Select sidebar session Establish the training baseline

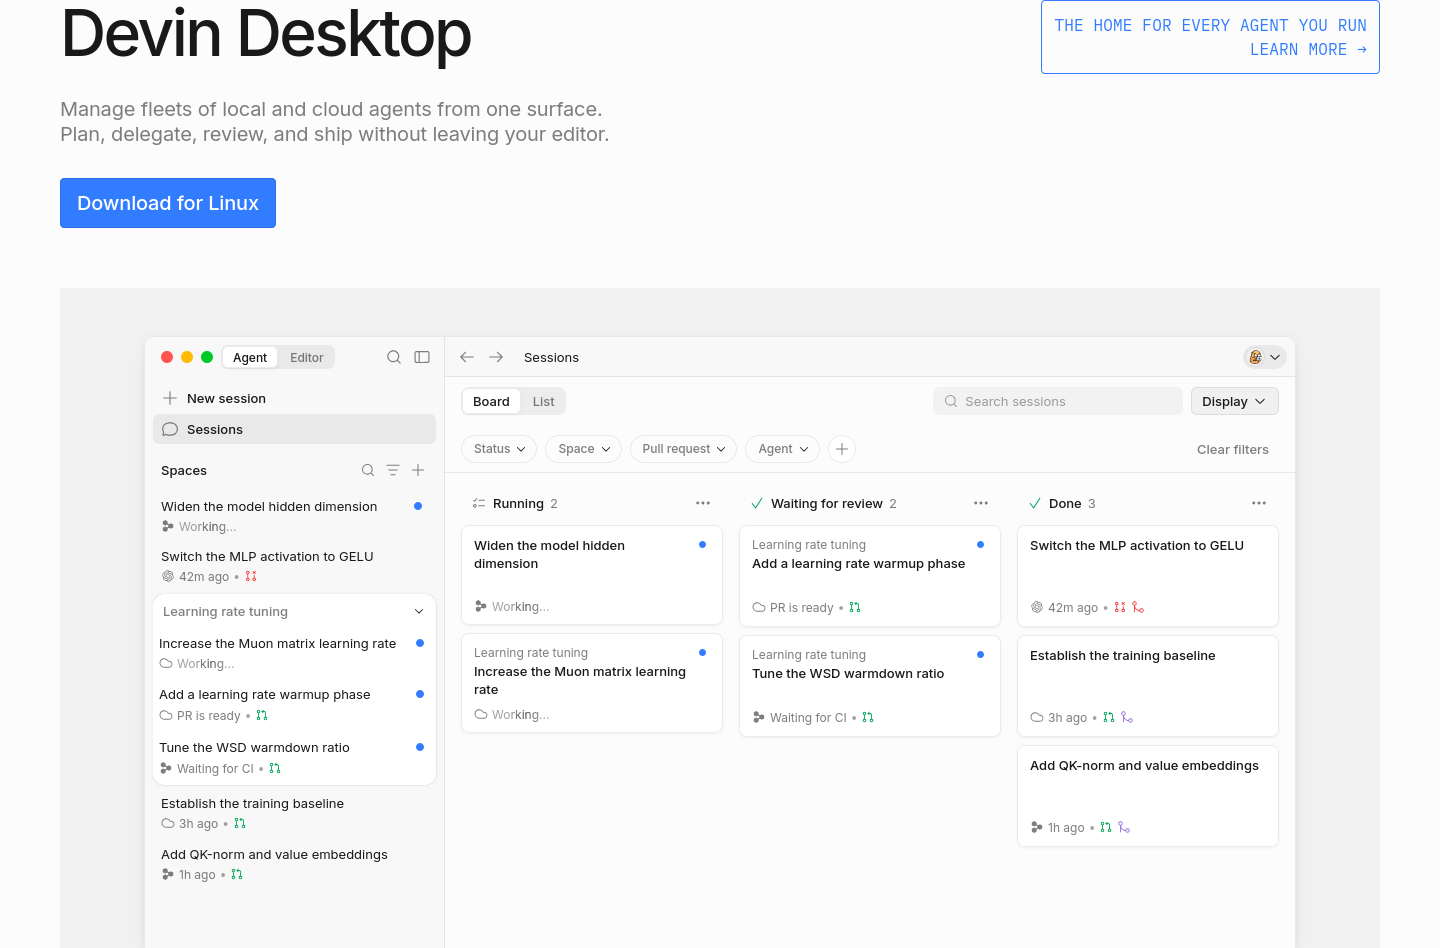tap(294, 813)
